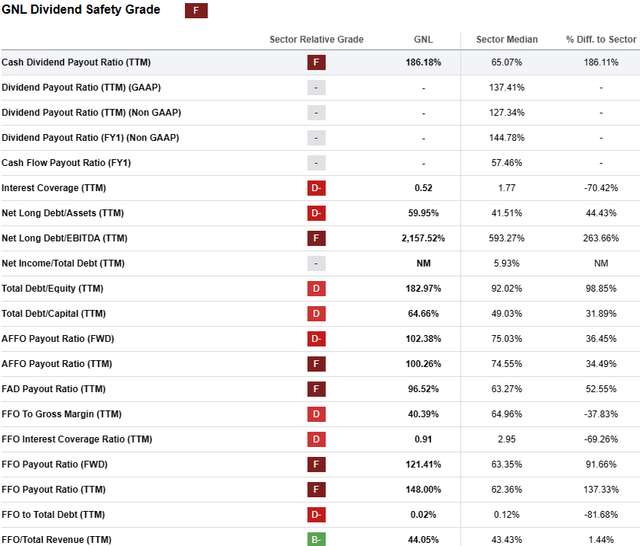Screen dimensions: 640x546
Task: Click the blank grade badge for Dividend Payout Ratio (FY1)
Action: (x=316, y=138)
